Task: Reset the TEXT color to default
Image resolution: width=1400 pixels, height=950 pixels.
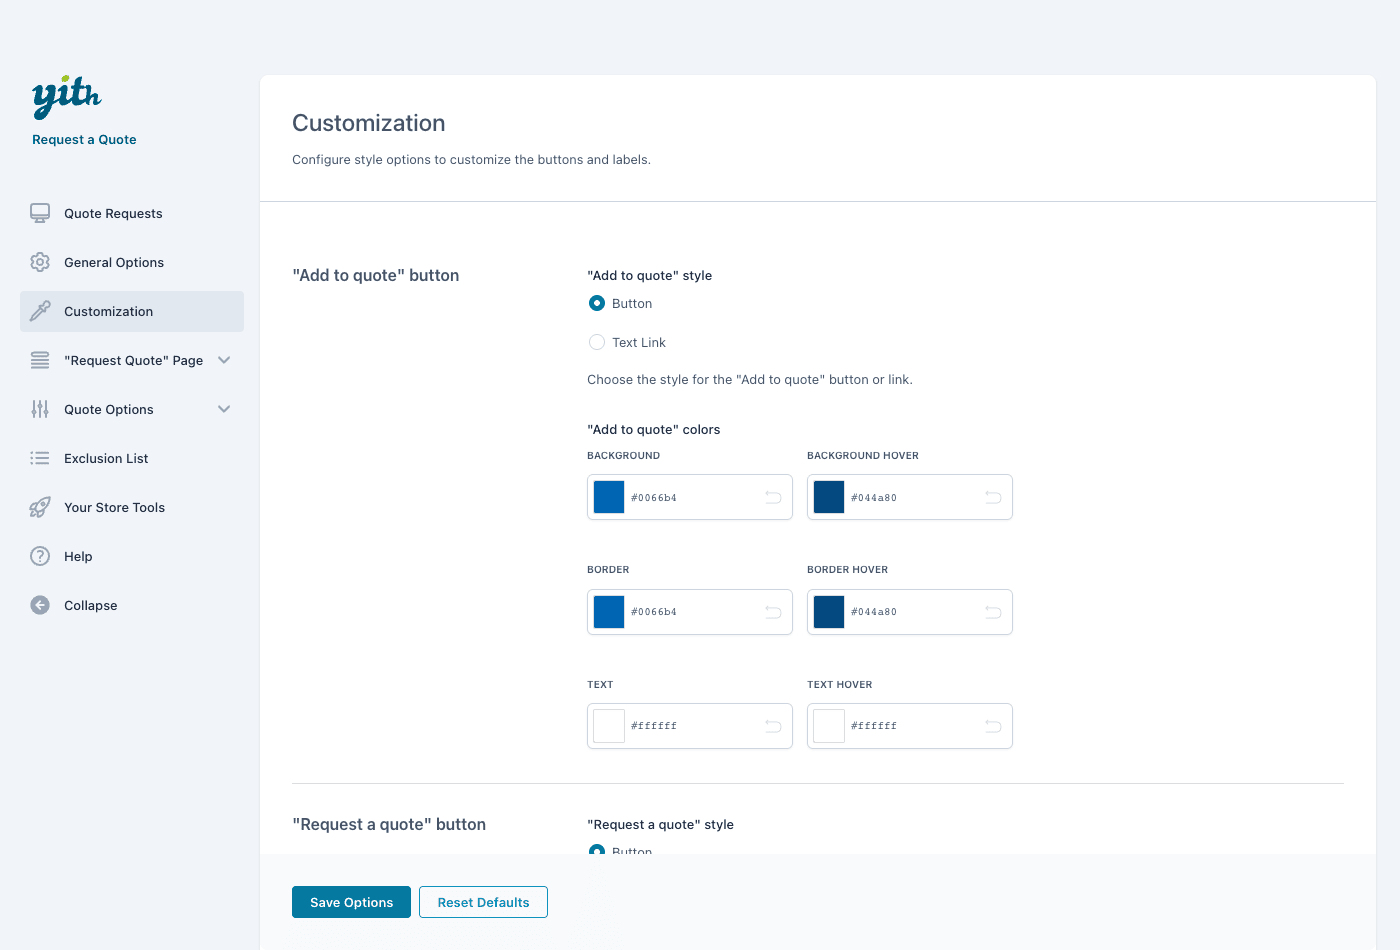Action: click(x=773, y=726)
